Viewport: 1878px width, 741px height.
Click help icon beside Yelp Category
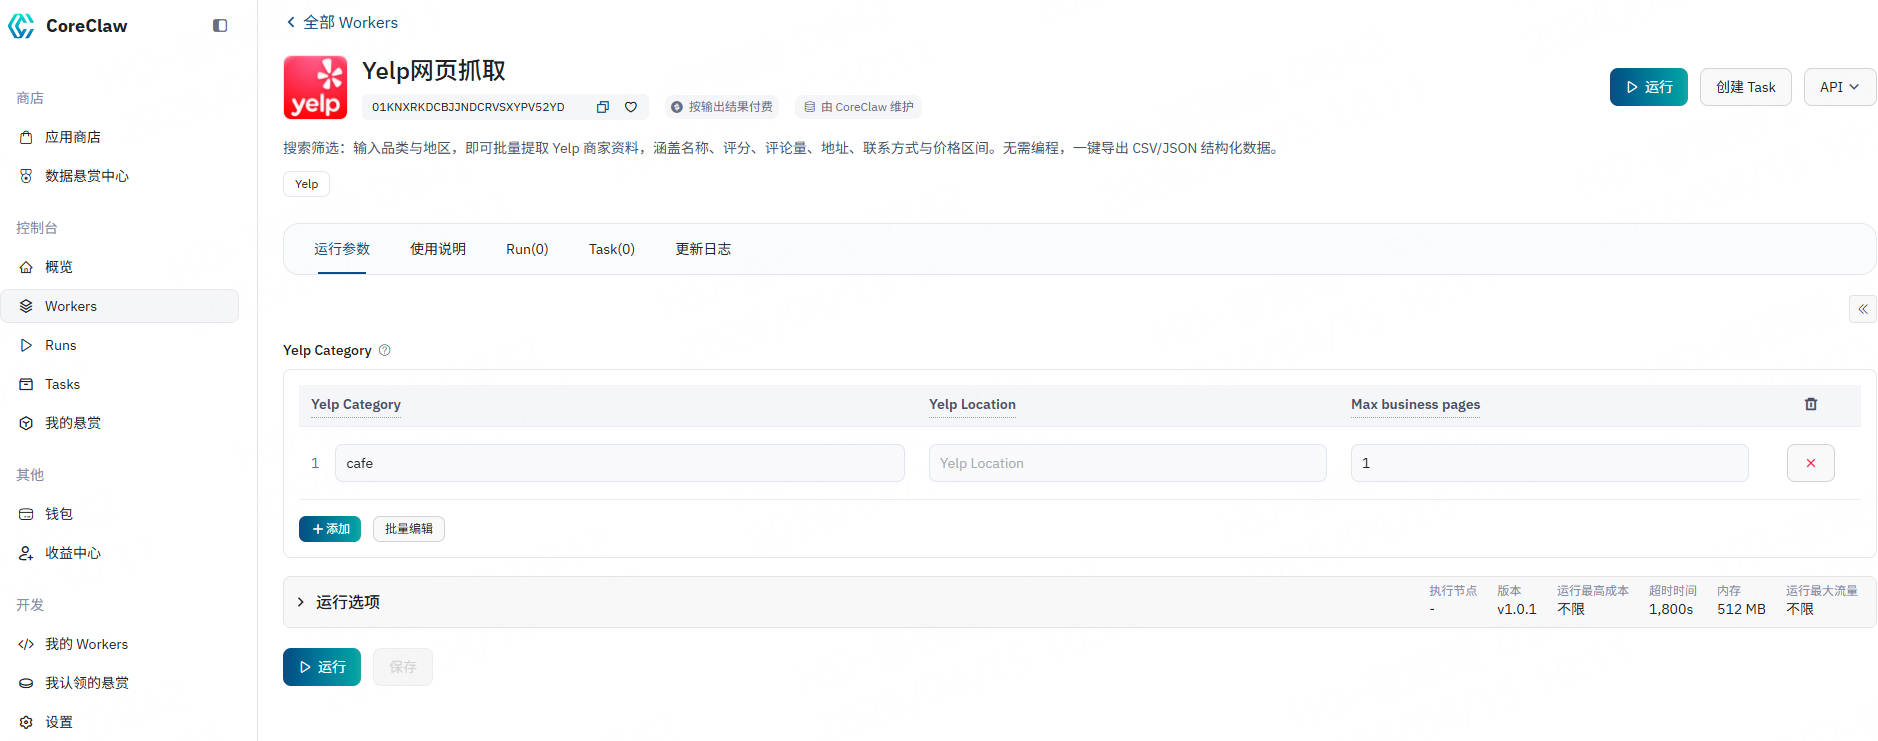click(385, 350)
